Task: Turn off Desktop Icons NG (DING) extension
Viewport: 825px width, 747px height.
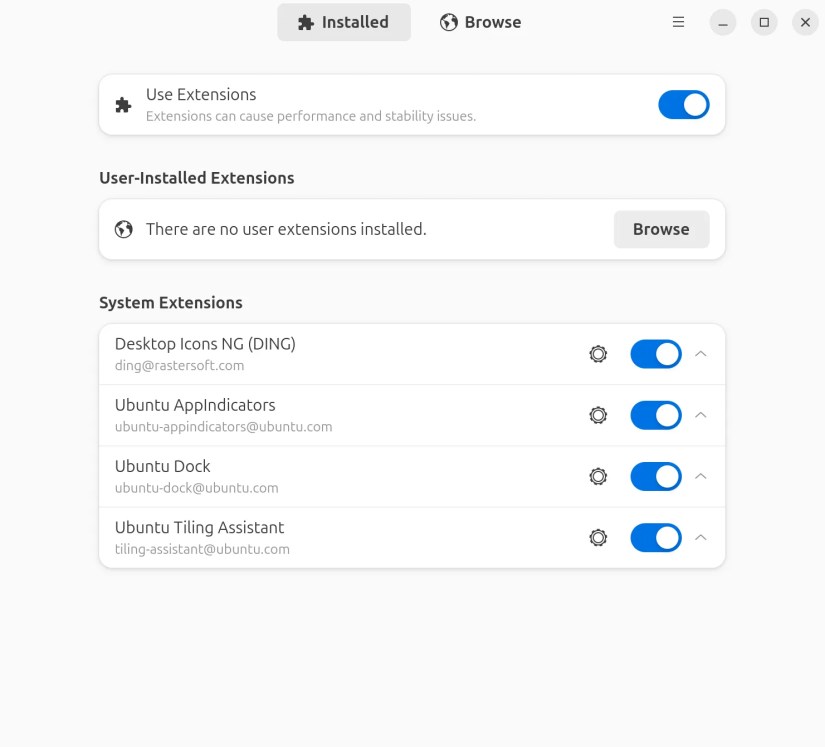Action: (655, 354)
